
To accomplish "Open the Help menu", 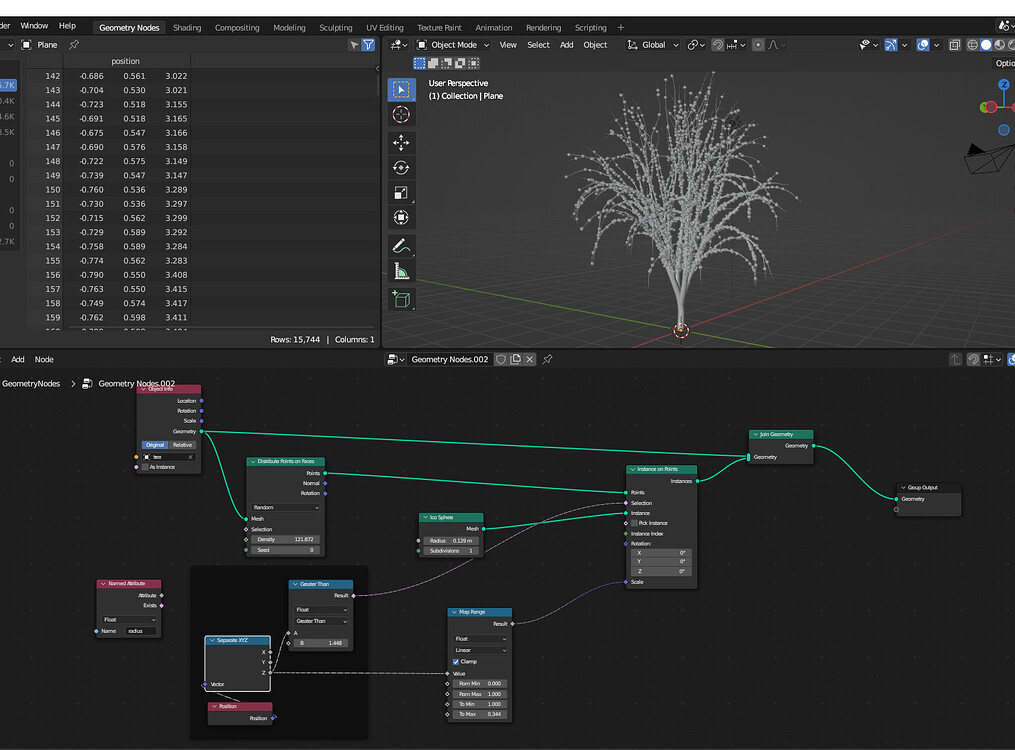I will tap(67, 25).
